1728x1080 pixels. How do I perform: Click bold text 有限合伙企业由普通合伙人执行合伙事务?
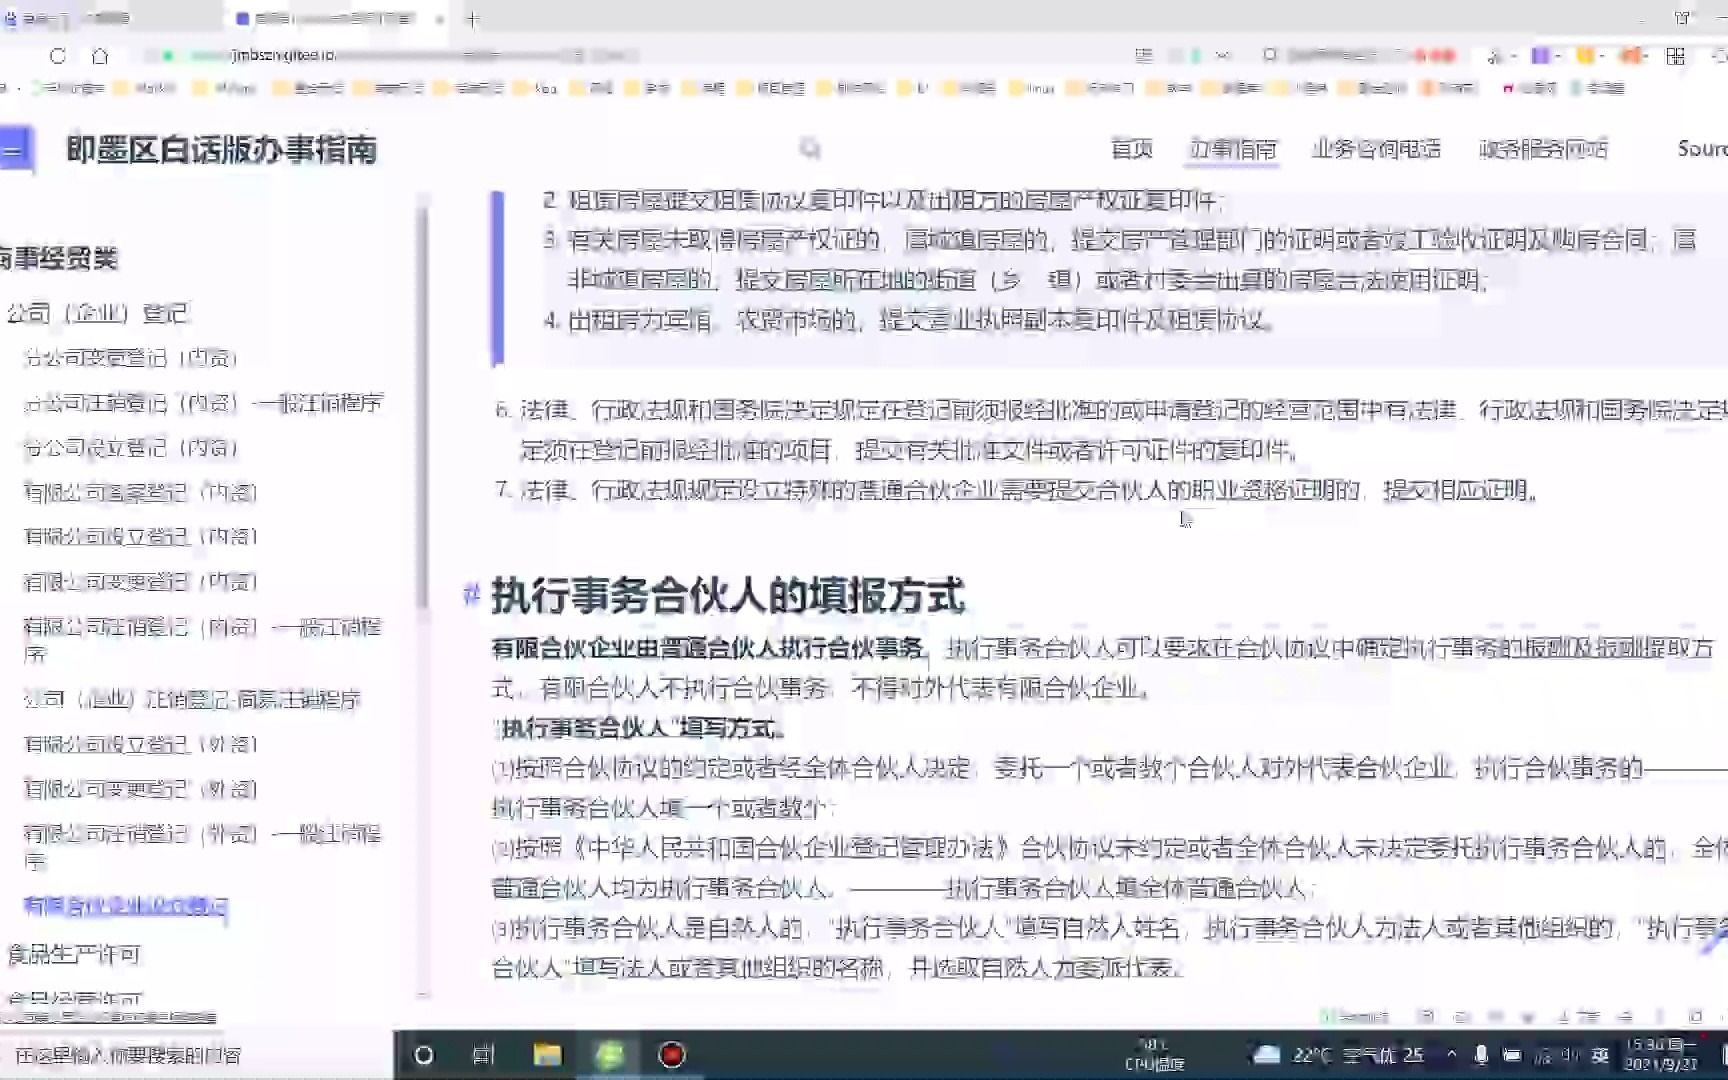(x=708, y=648)
